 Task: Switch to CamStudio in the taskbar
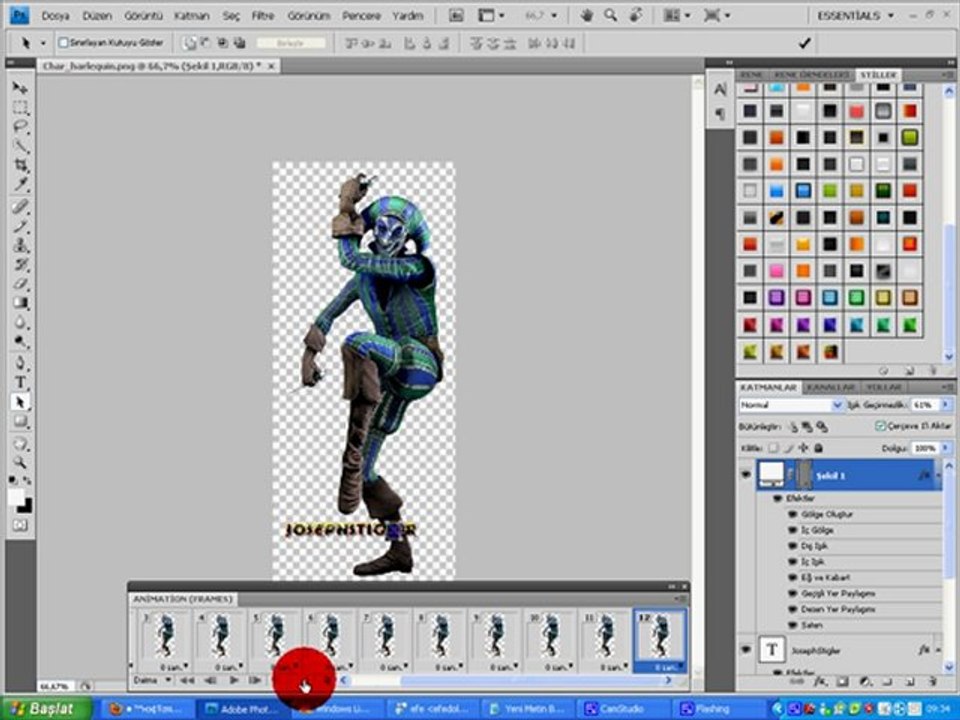[x=621, y=709]
